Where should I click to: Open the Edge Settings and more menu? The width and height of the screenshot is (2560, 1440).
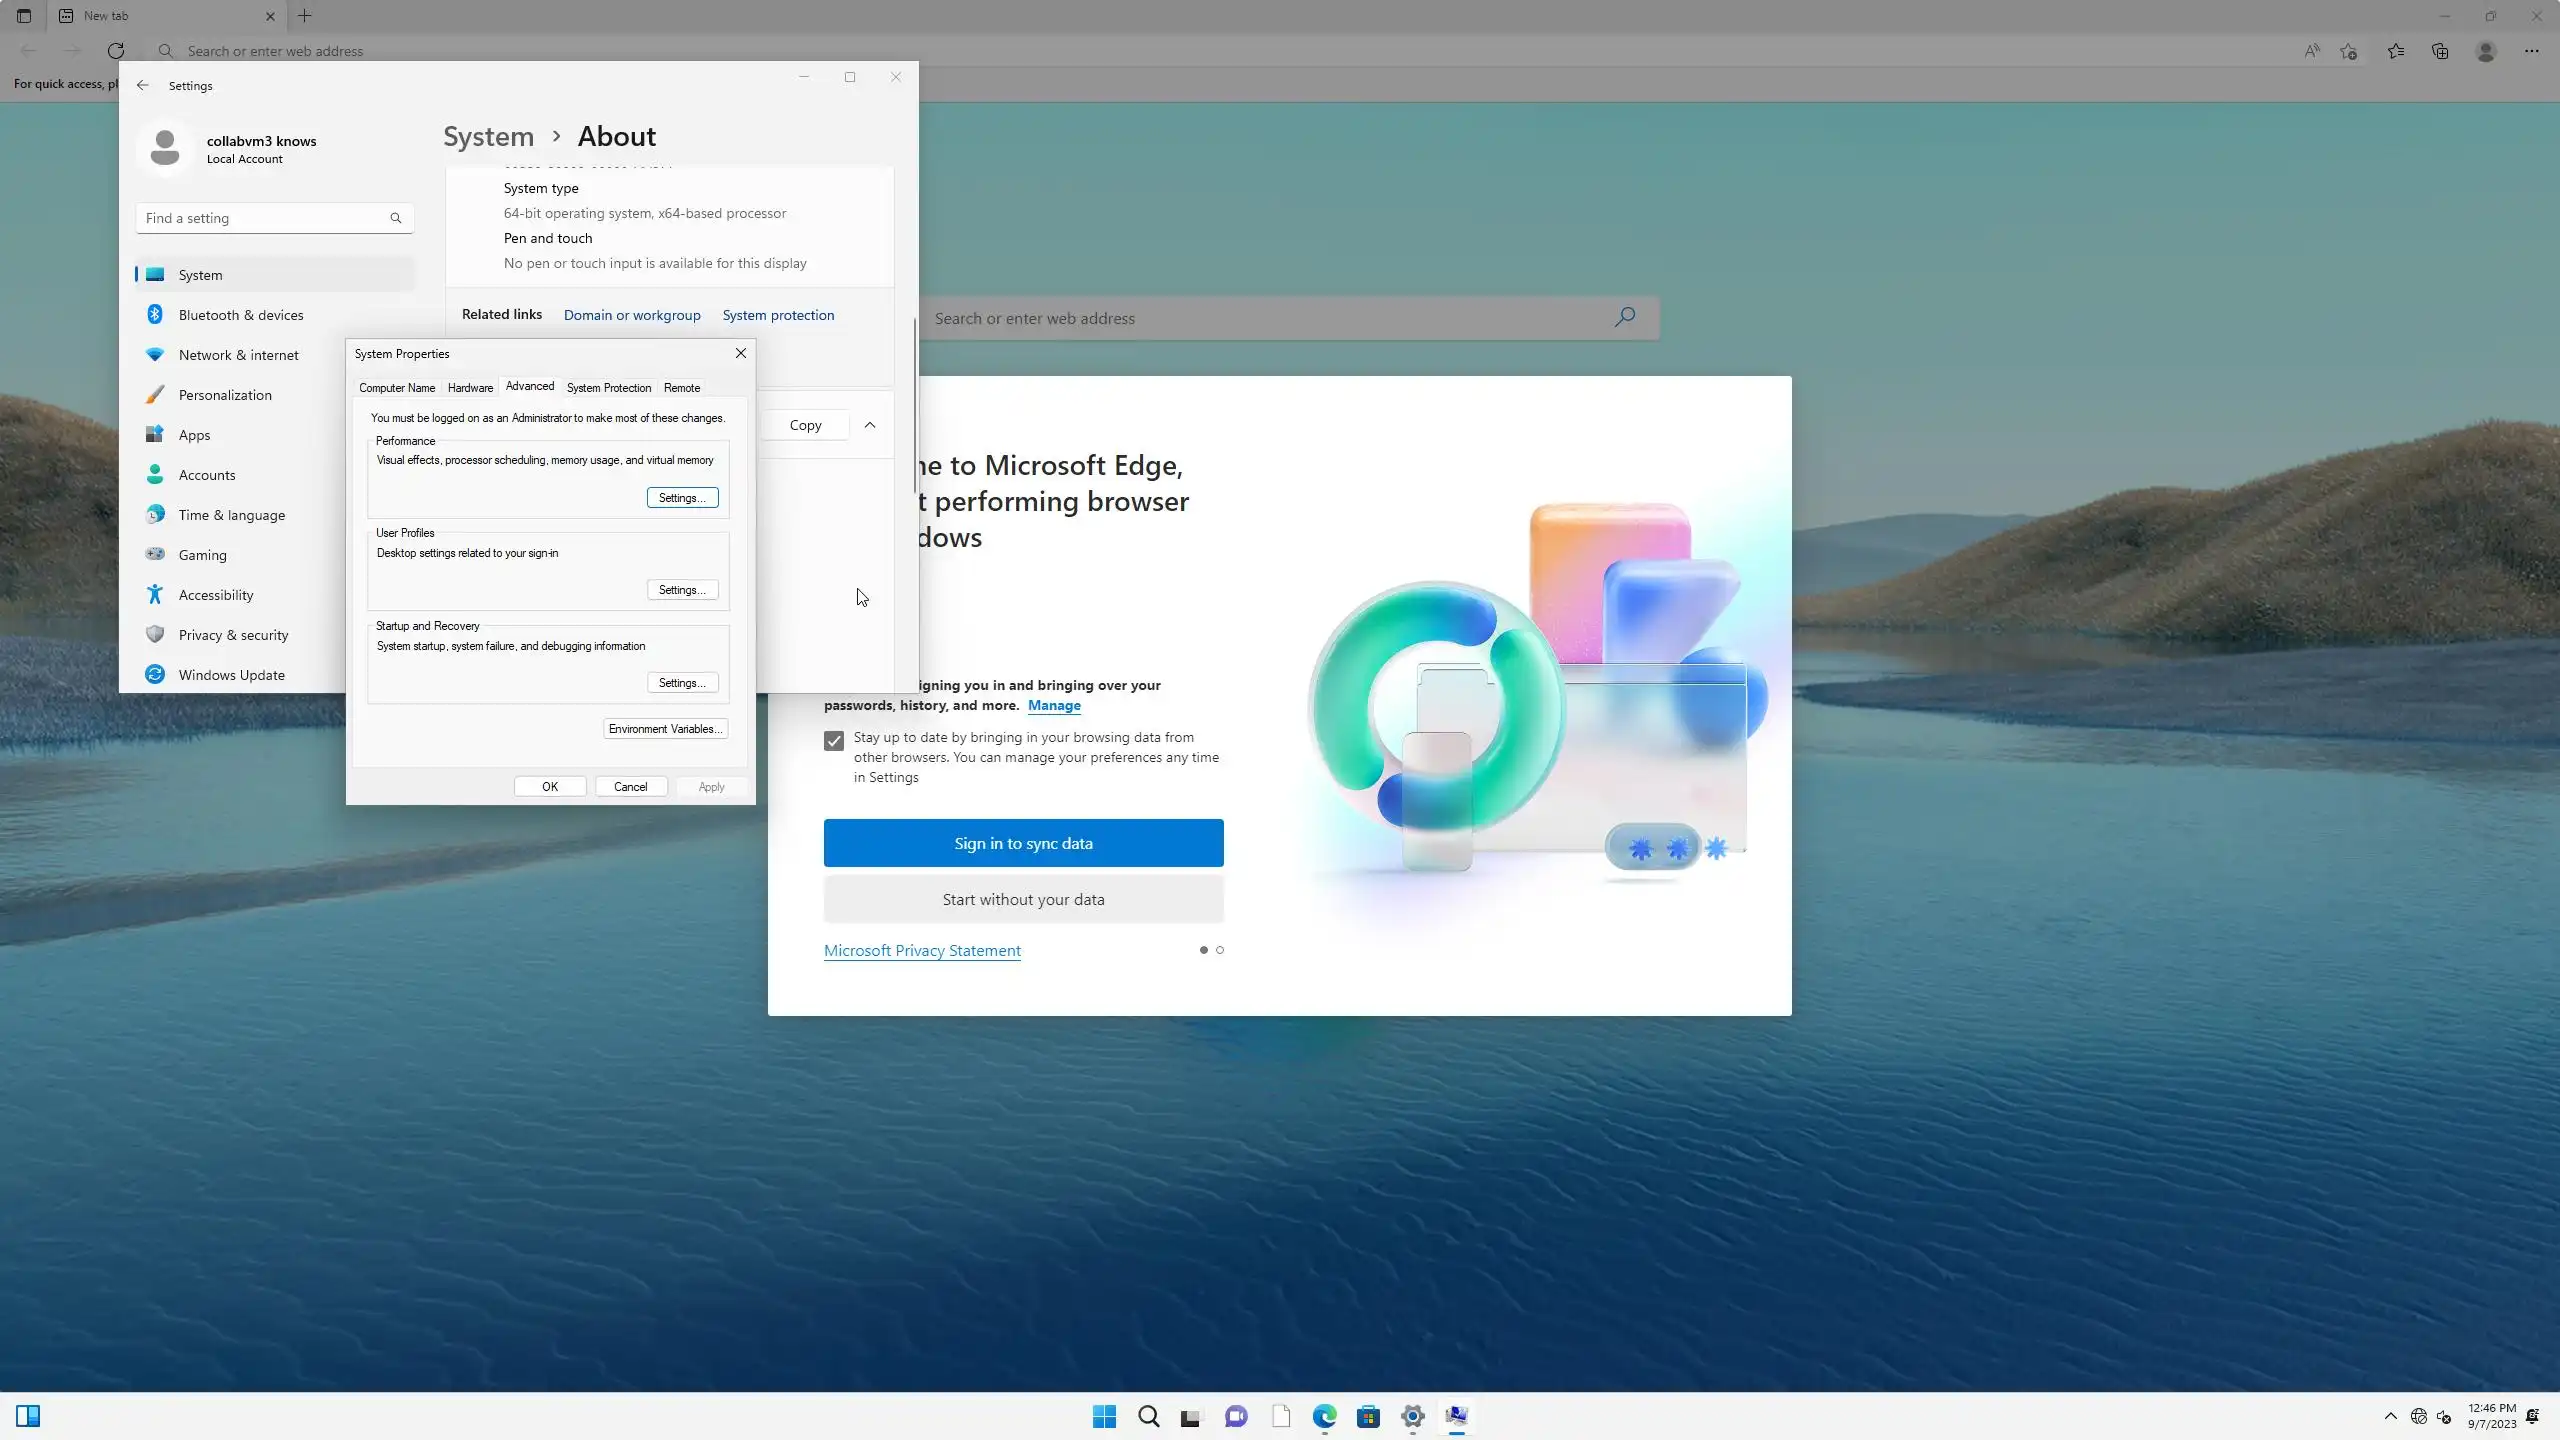(2531, 51)
